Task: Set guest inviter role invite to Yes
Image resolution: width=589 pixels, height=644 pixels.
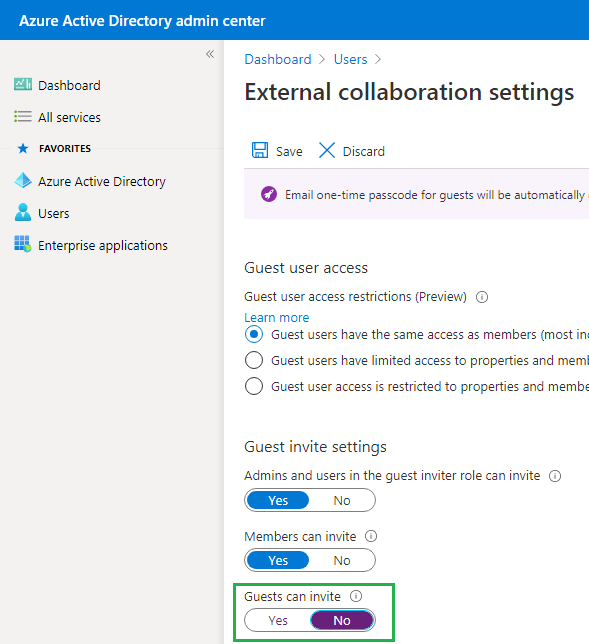Action: (278, 500)
